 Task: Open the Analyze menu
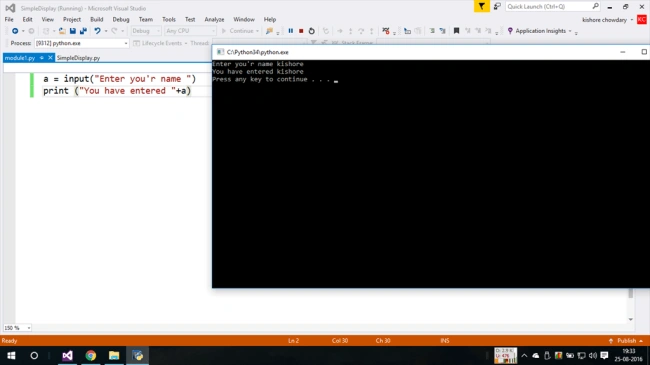coord(214,19)
